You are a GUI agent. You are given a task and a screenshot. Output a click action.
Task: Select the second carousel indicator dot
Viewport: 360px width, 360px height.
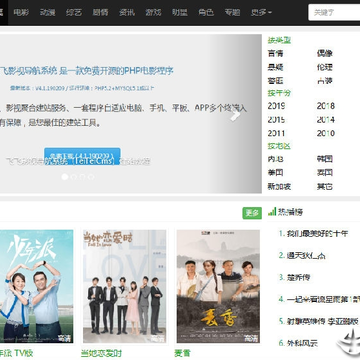(74, 177)
